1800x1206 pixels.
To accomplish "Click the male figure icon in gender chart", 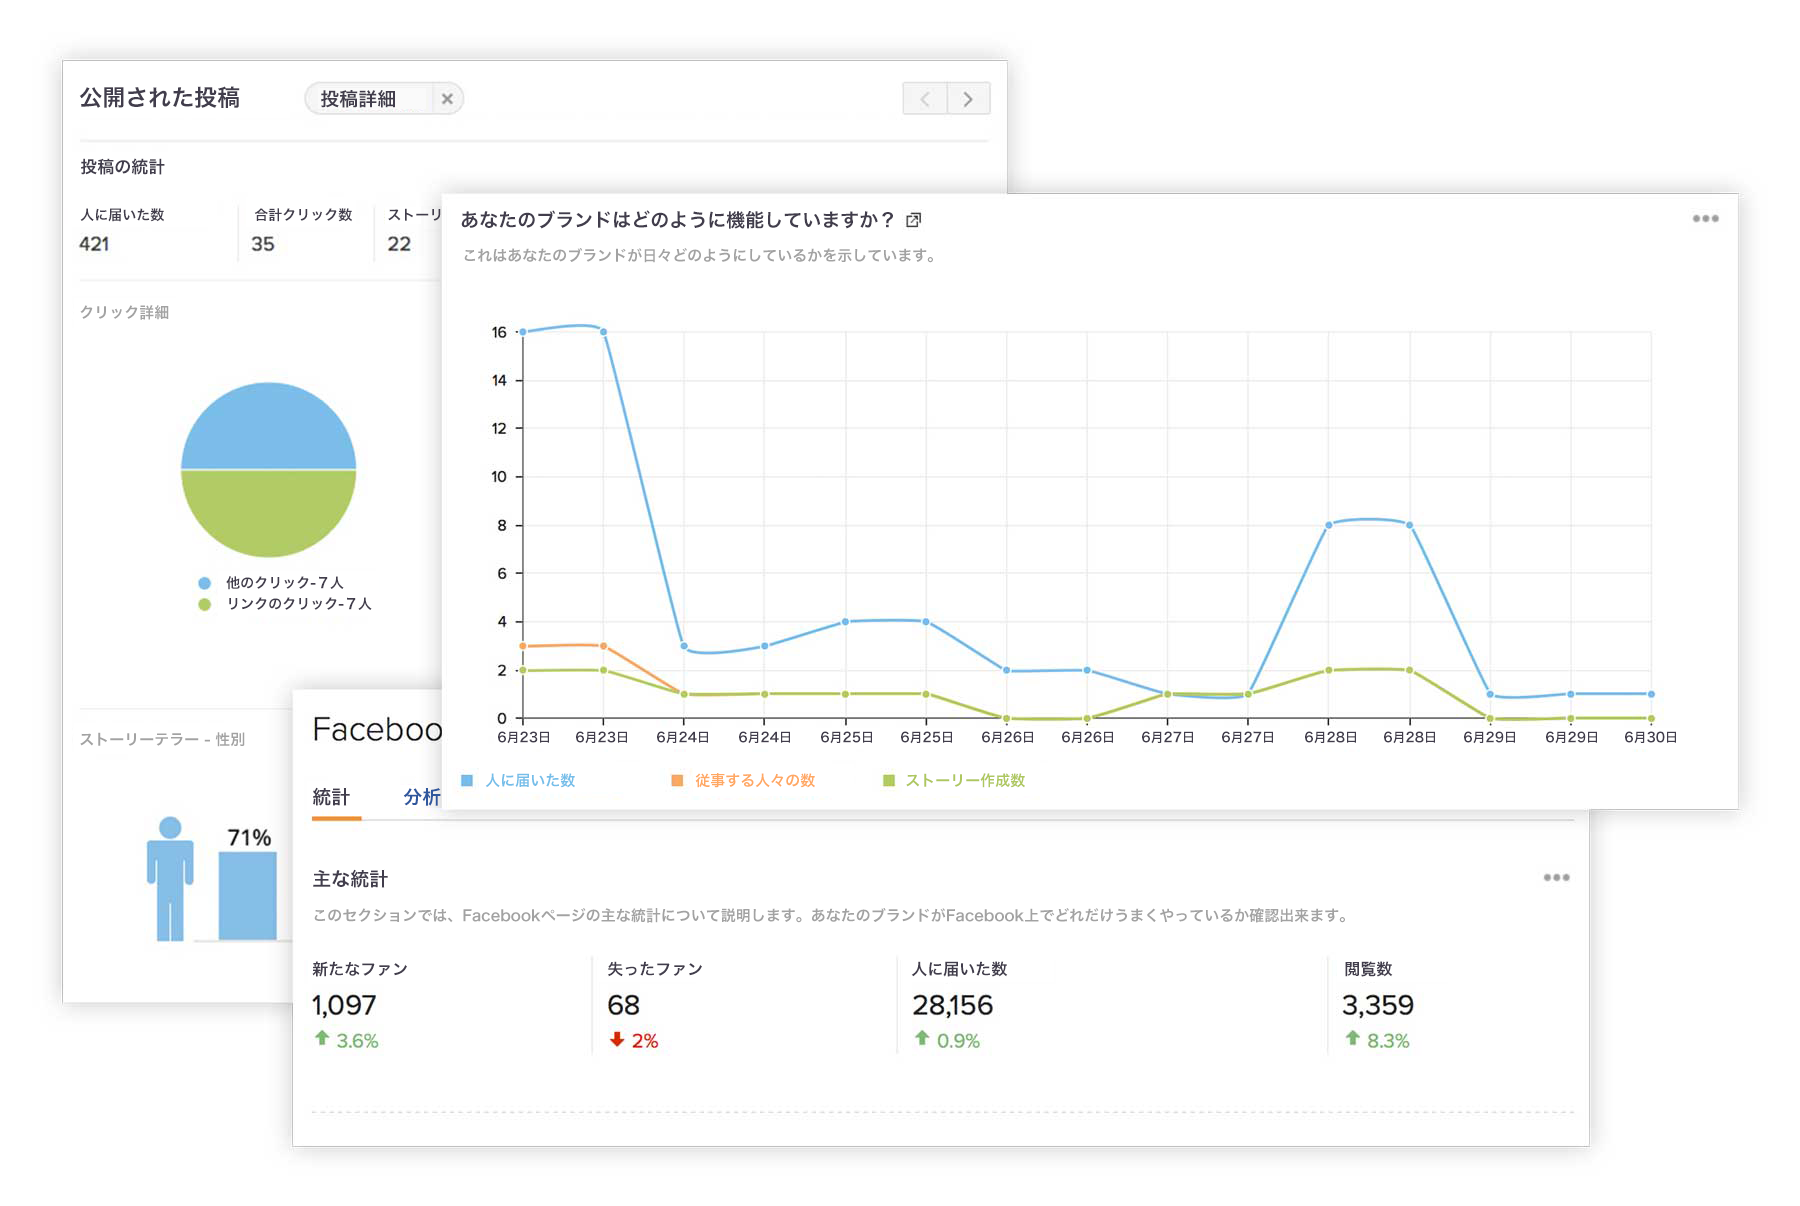I will coord(170,879).
